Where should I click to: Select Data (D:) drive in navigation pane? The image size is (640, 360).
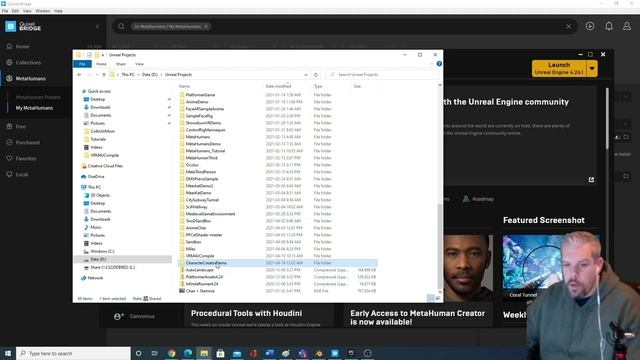(x=98, y=259)
